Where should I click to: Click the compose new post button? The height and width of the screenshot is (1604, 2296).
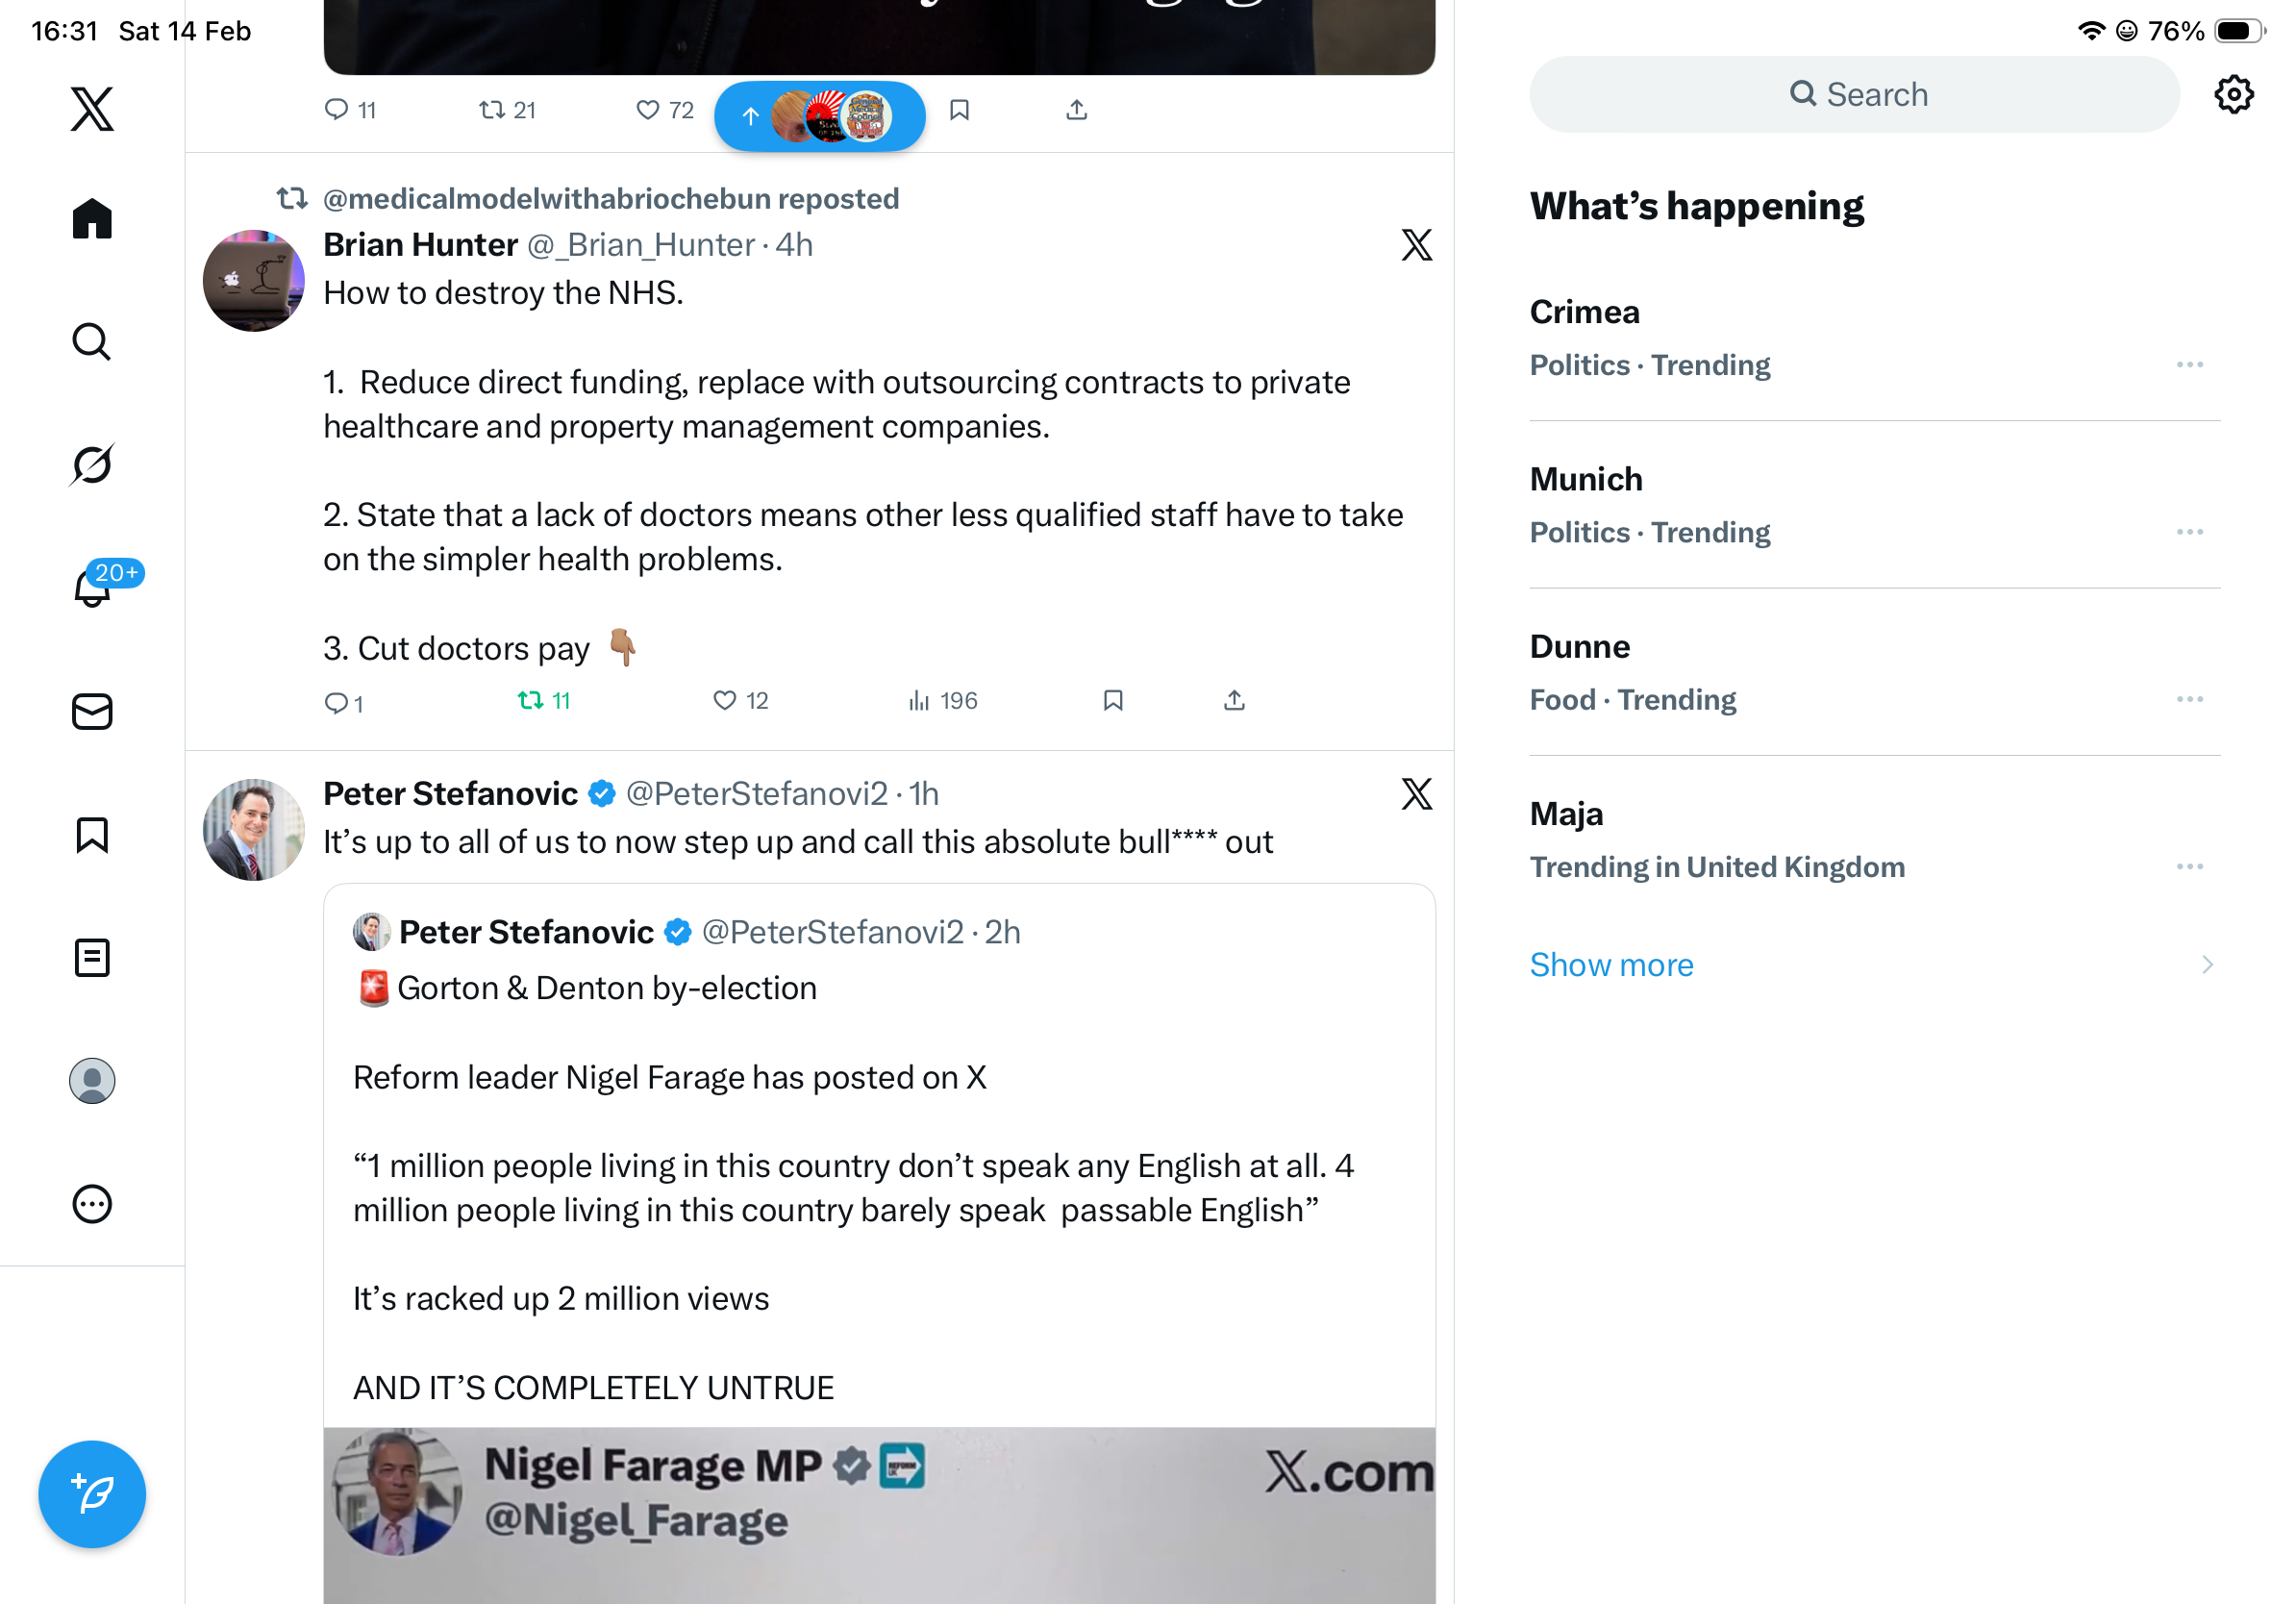tap(92, 1493)
